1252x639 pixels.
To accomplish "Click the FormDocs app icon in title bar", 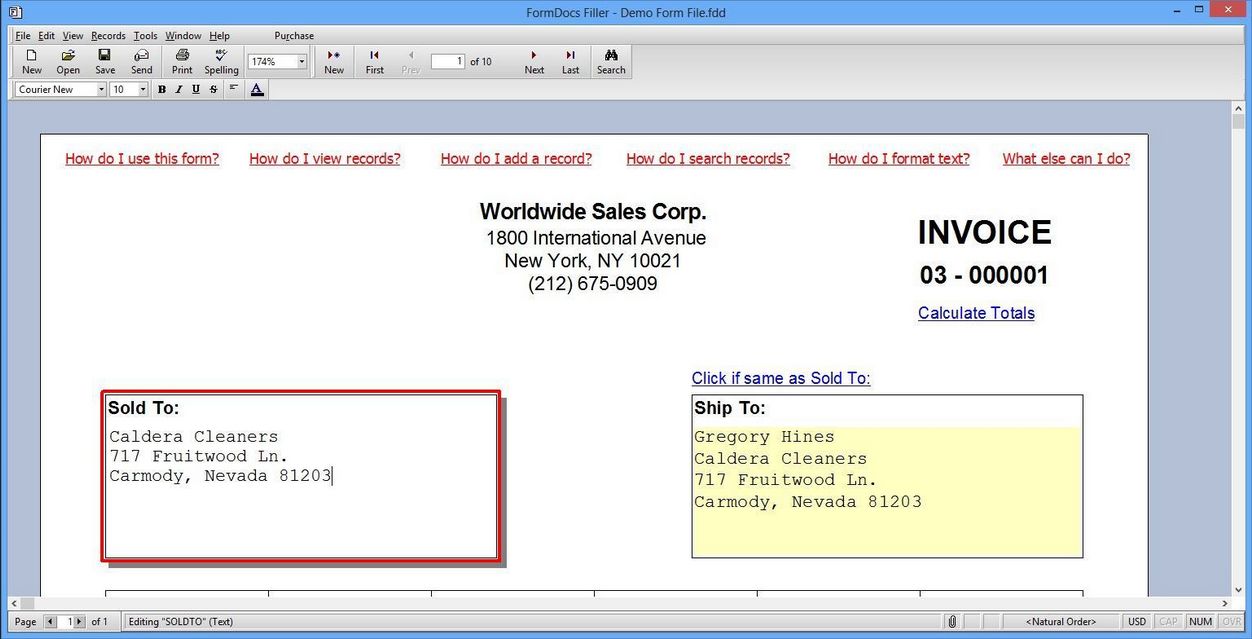I will pos(14,11).
